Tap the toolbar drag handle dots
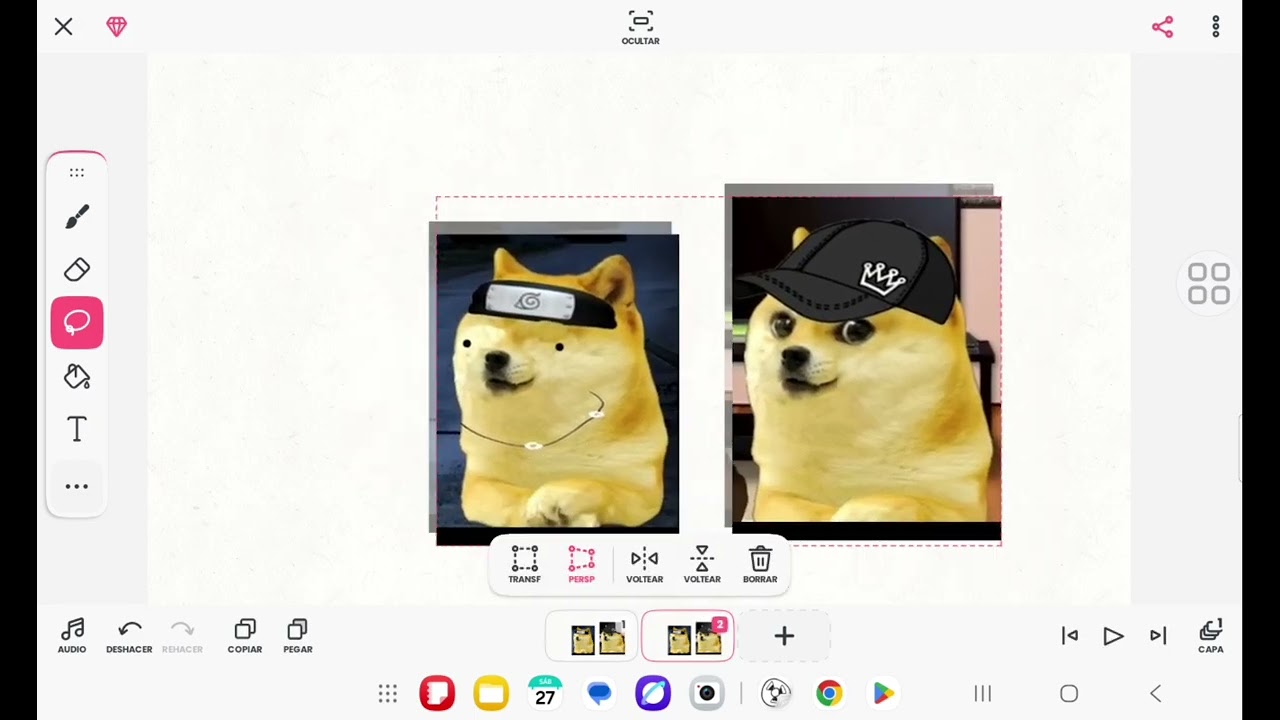This screenshot has width=1280, height=720. (77, 173)
